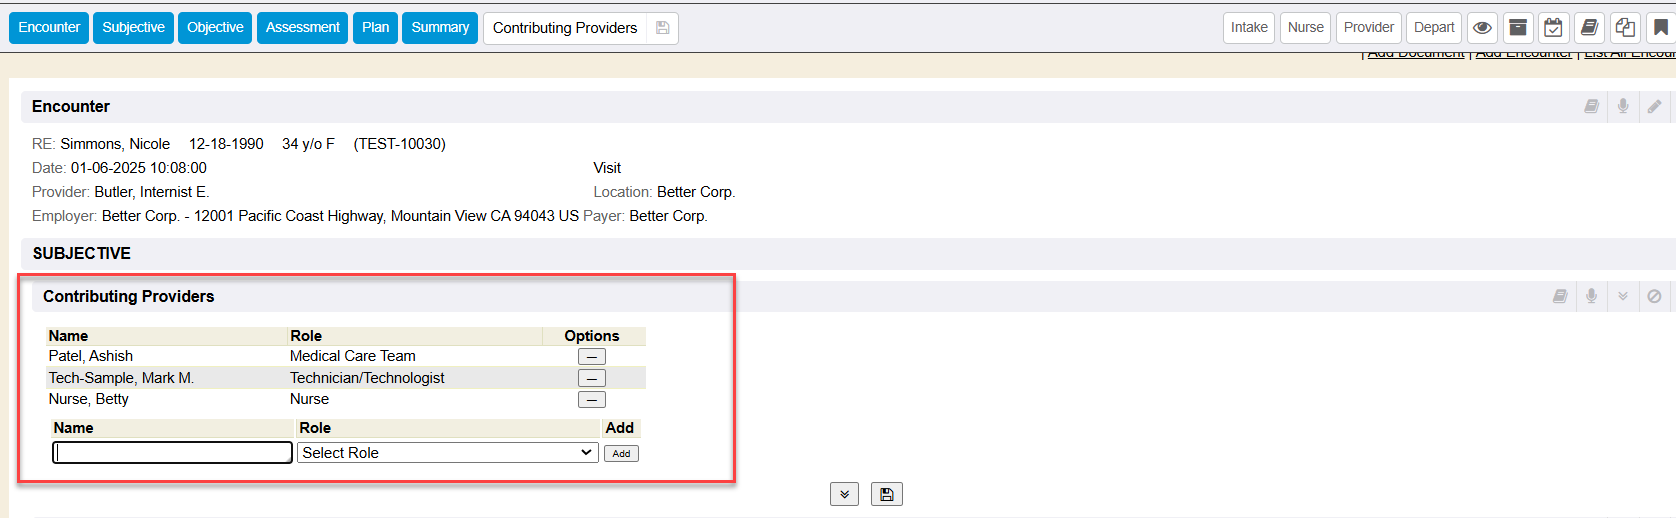This screenshot has width=1676, height=518.
Task: Expand Contributing Providers header double-chevron
Action: coord(1623,296)
